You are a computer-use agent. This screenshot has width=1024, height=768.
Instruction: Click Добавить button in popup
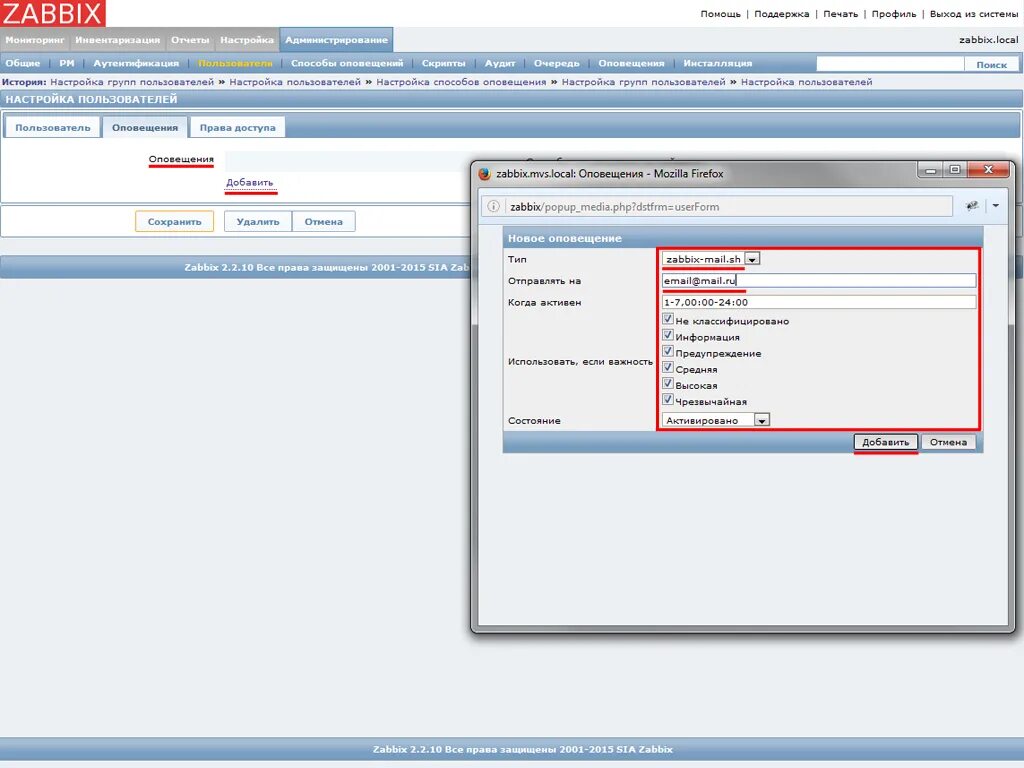point(886,442)
